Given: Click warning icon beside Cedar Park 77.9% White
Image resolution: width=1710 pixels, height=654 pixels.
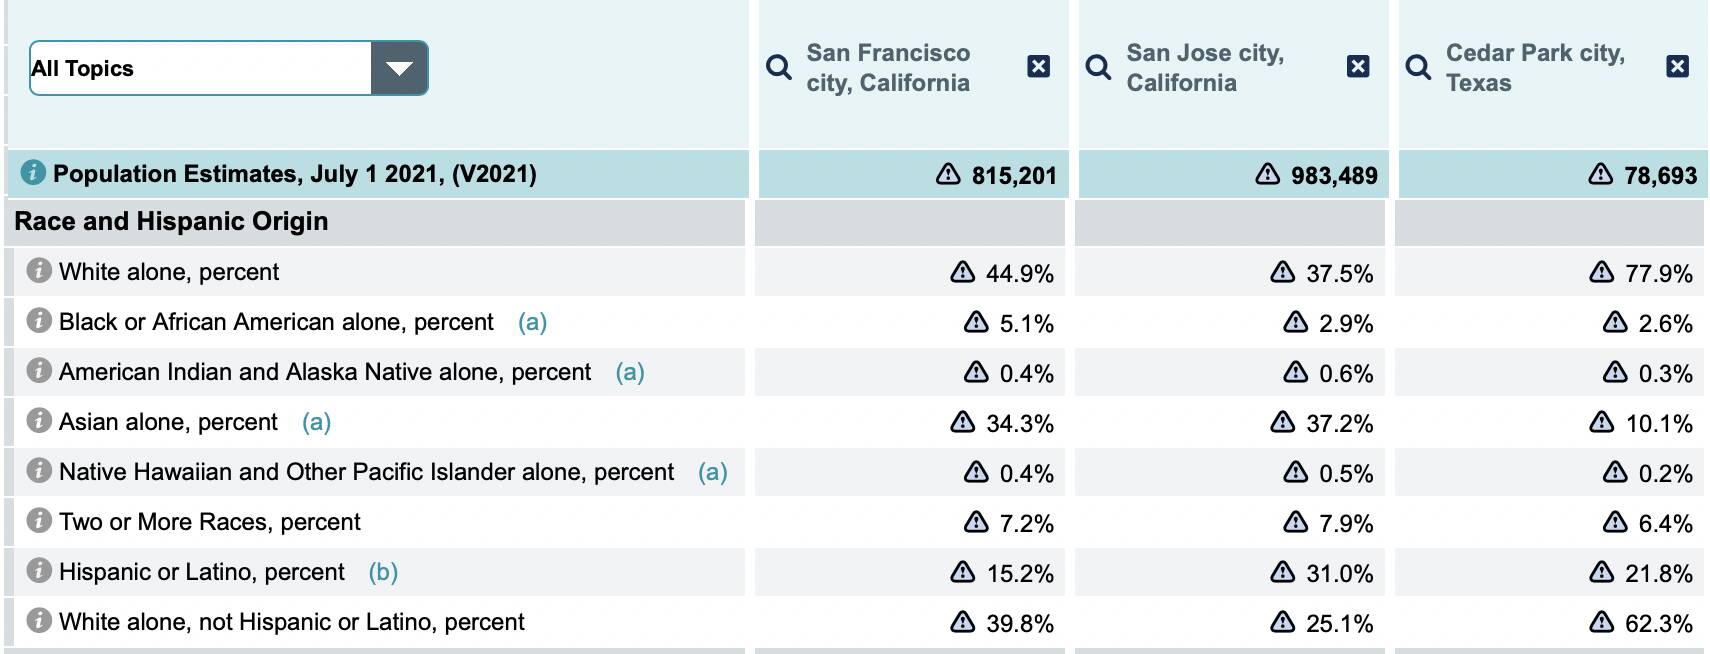Looking at the screenshot, I should click(1601, 272).
